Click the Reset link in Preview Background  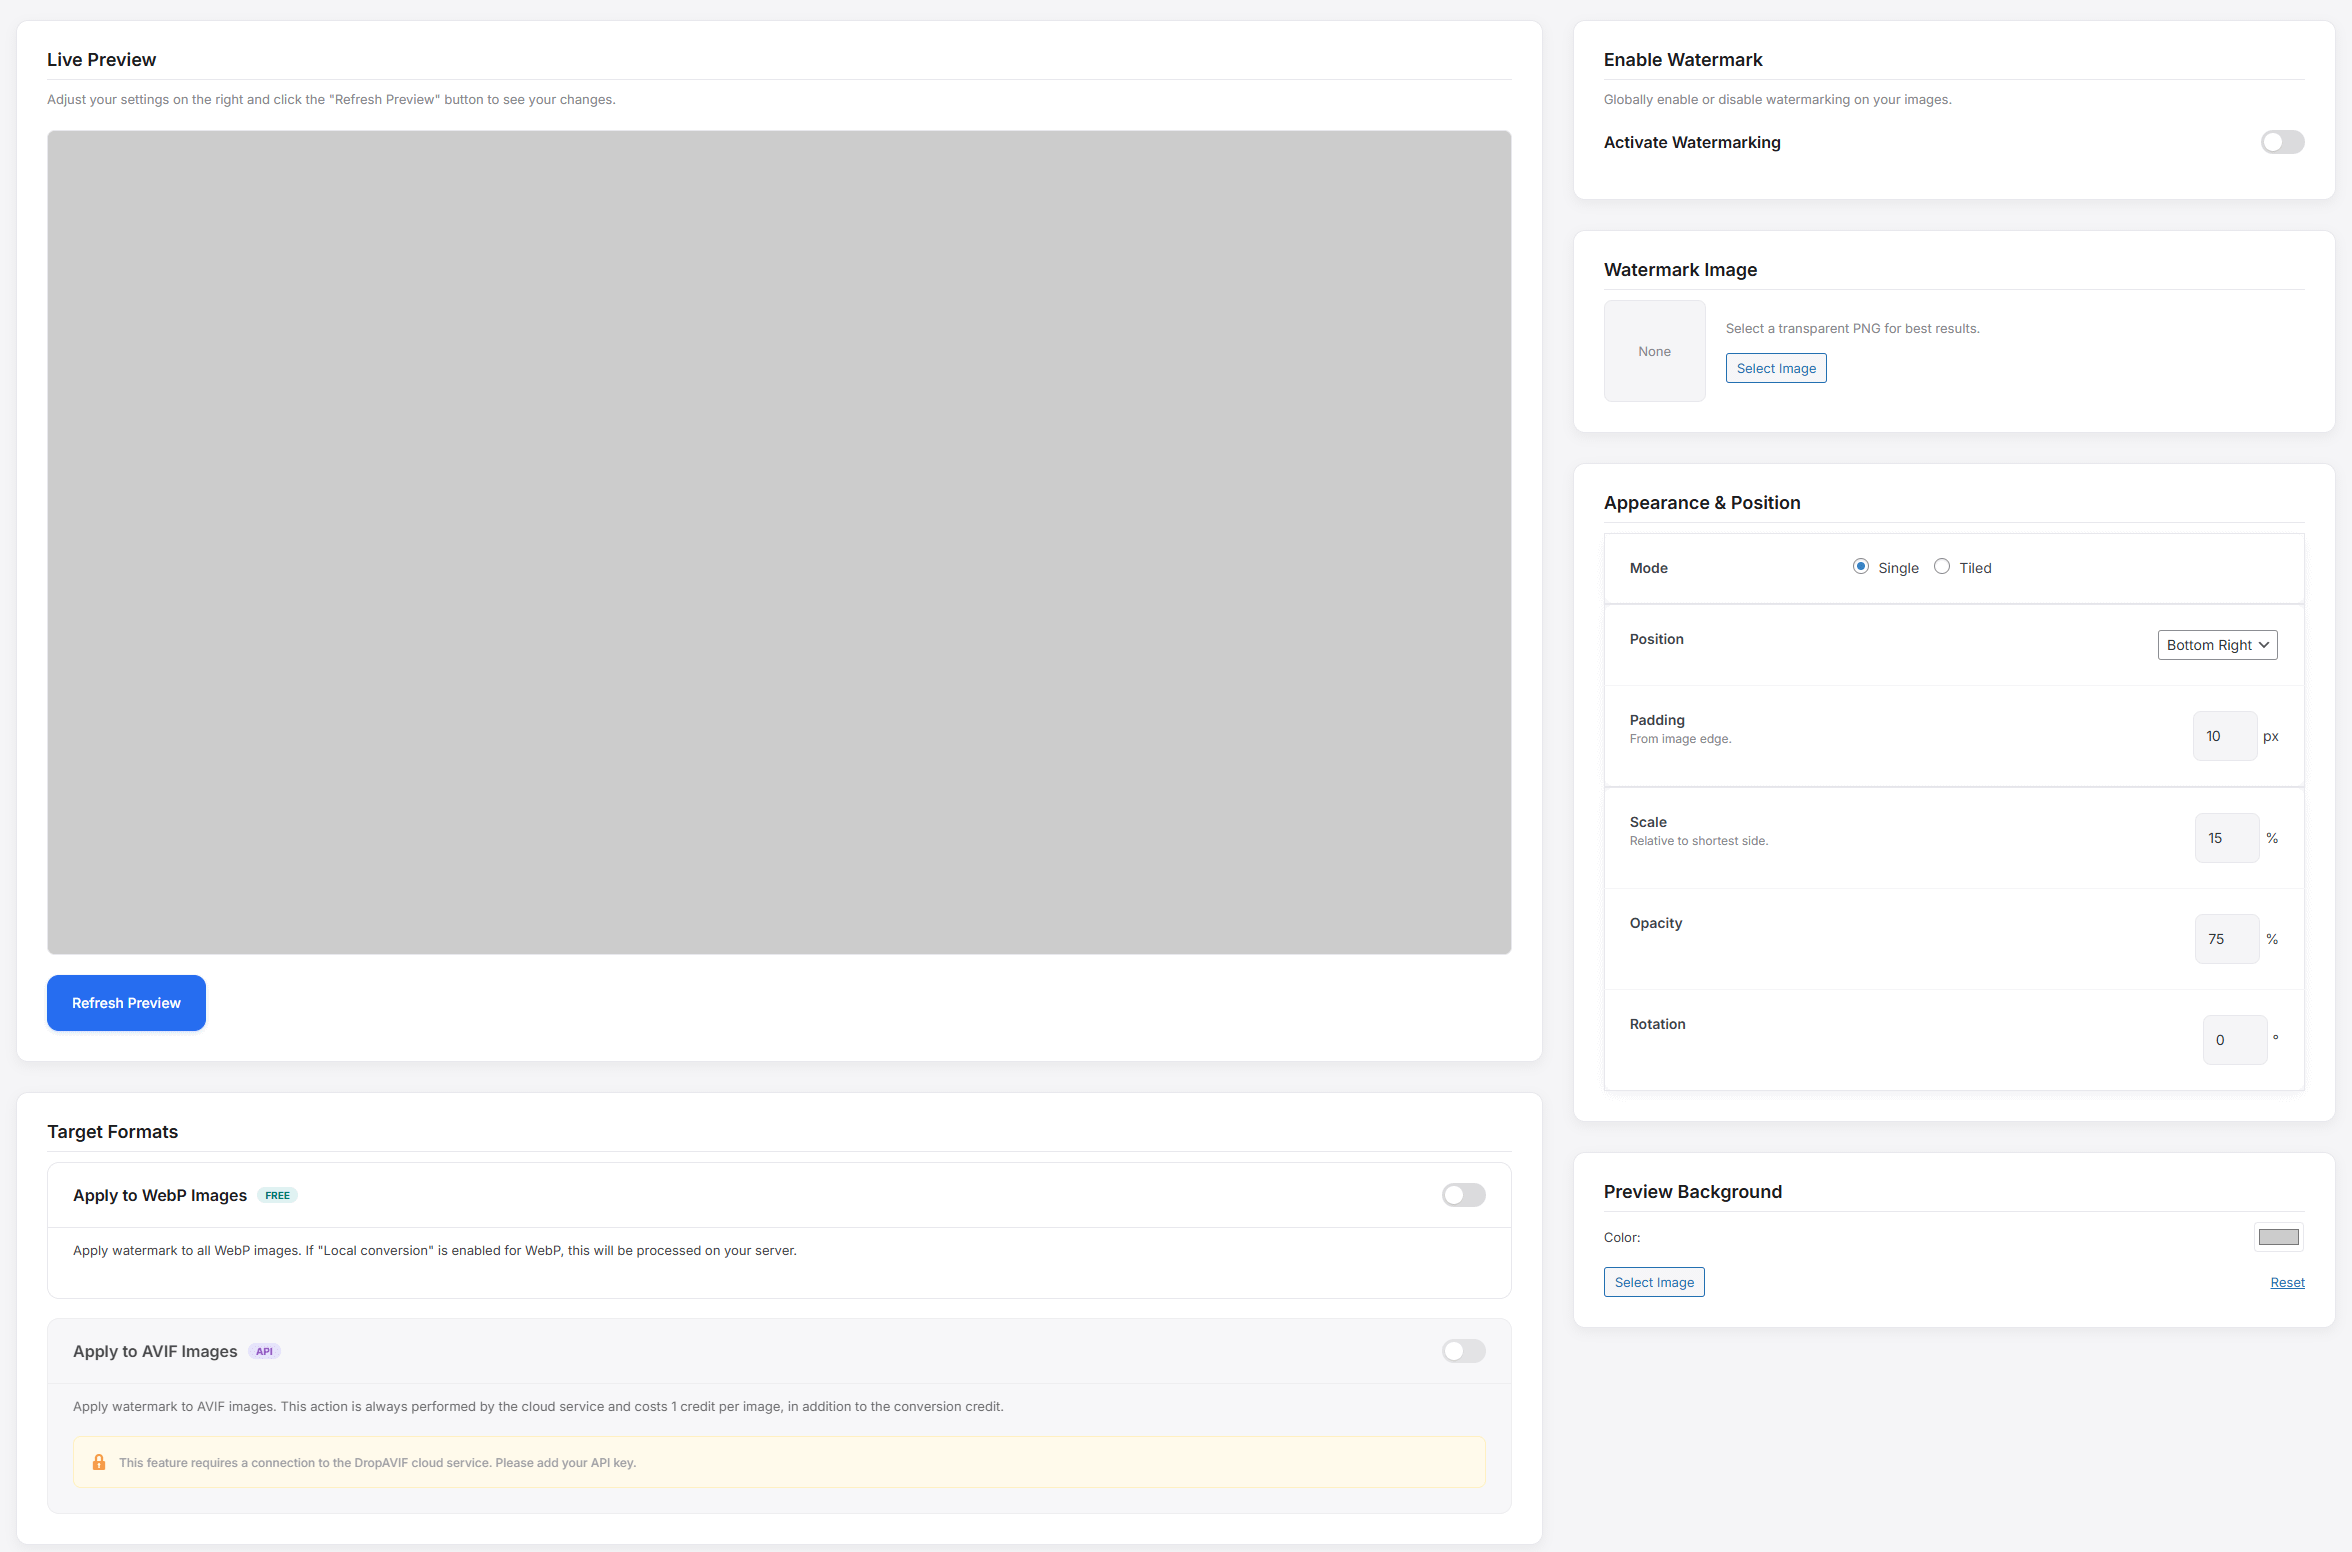[2287, 1282]
